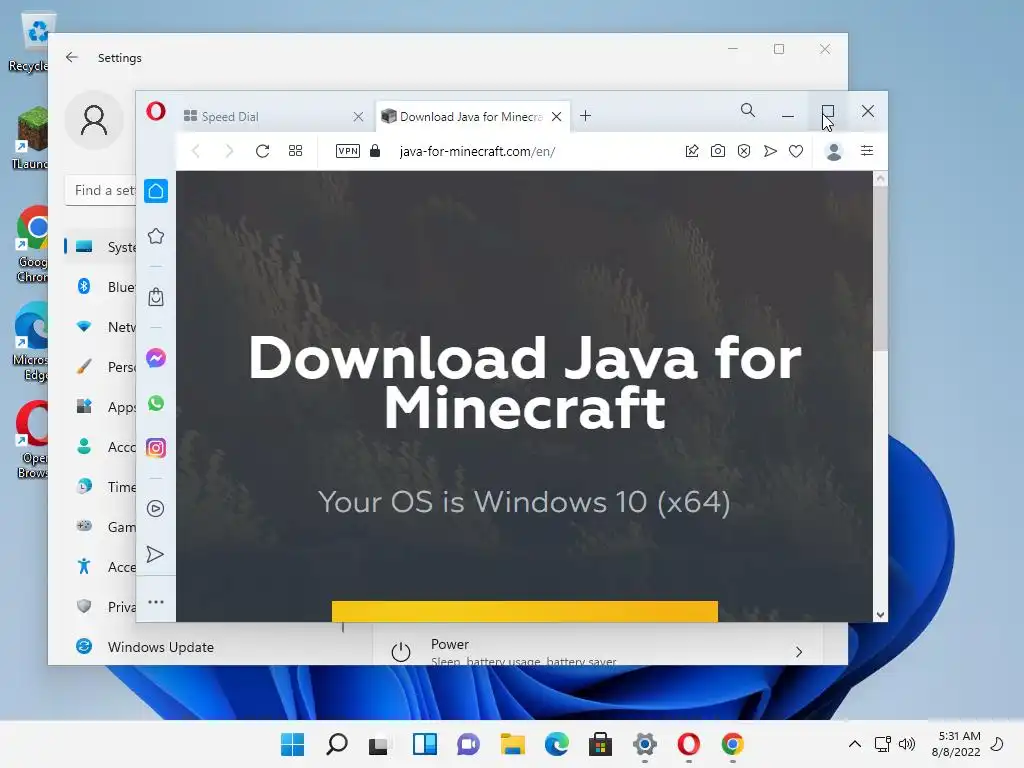
Task: Open the Opera profile account icon
Action: 833,152
